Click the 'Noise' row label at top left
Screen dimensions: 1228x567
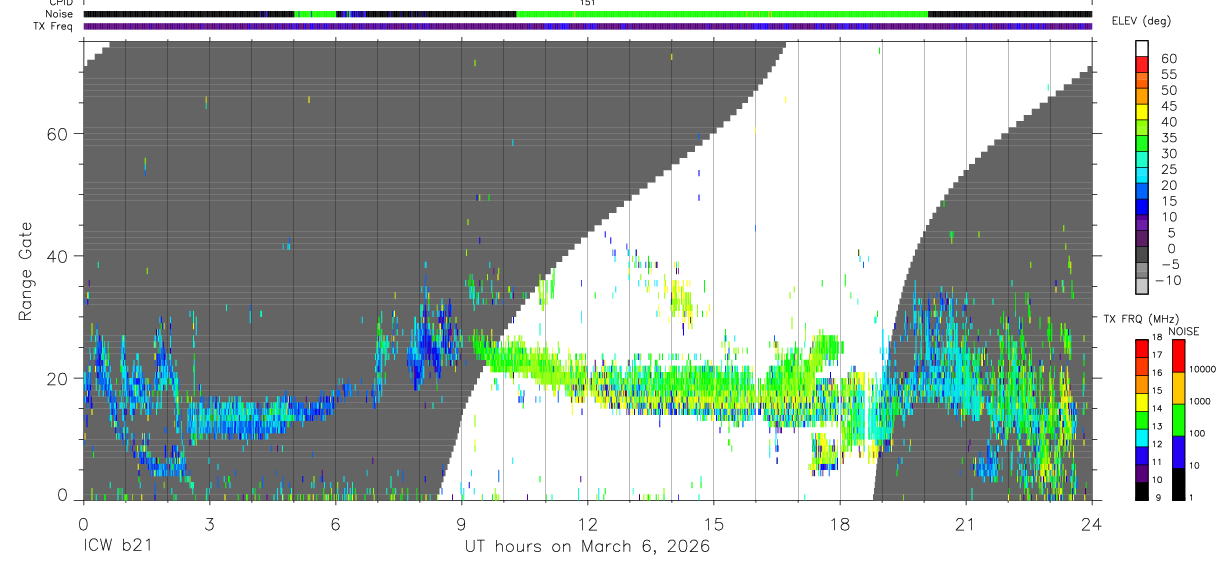click(59, 14)
